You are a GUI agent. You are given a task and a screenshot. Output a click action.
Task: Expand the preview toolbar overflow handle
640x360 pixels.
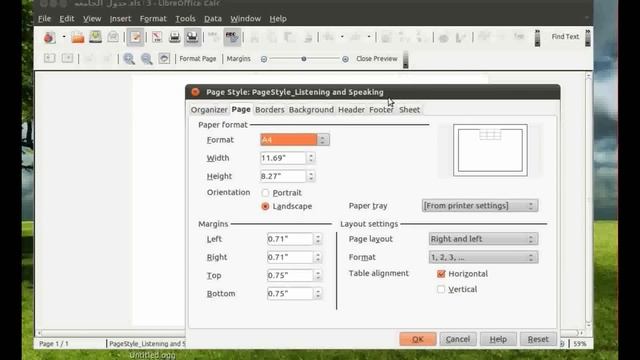pos(405,60)
